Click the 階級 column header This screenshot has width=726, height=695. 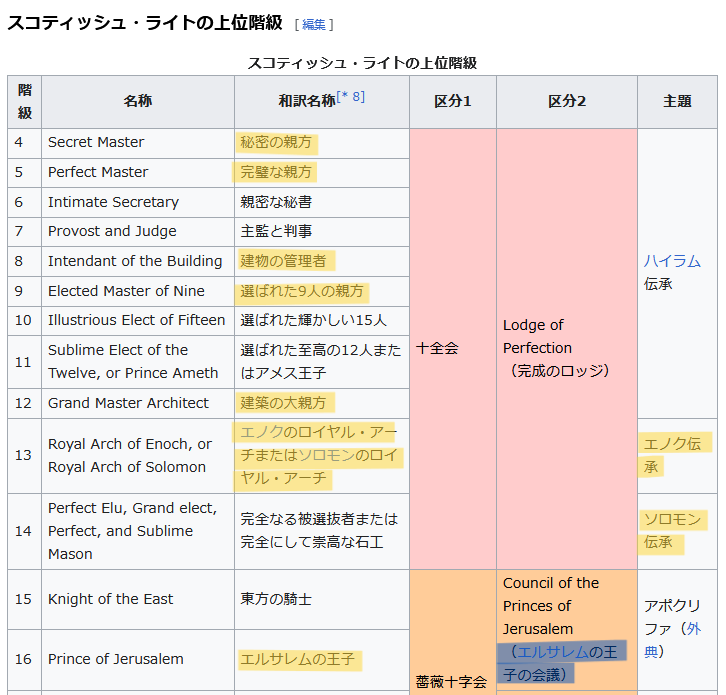coord(24,101)
